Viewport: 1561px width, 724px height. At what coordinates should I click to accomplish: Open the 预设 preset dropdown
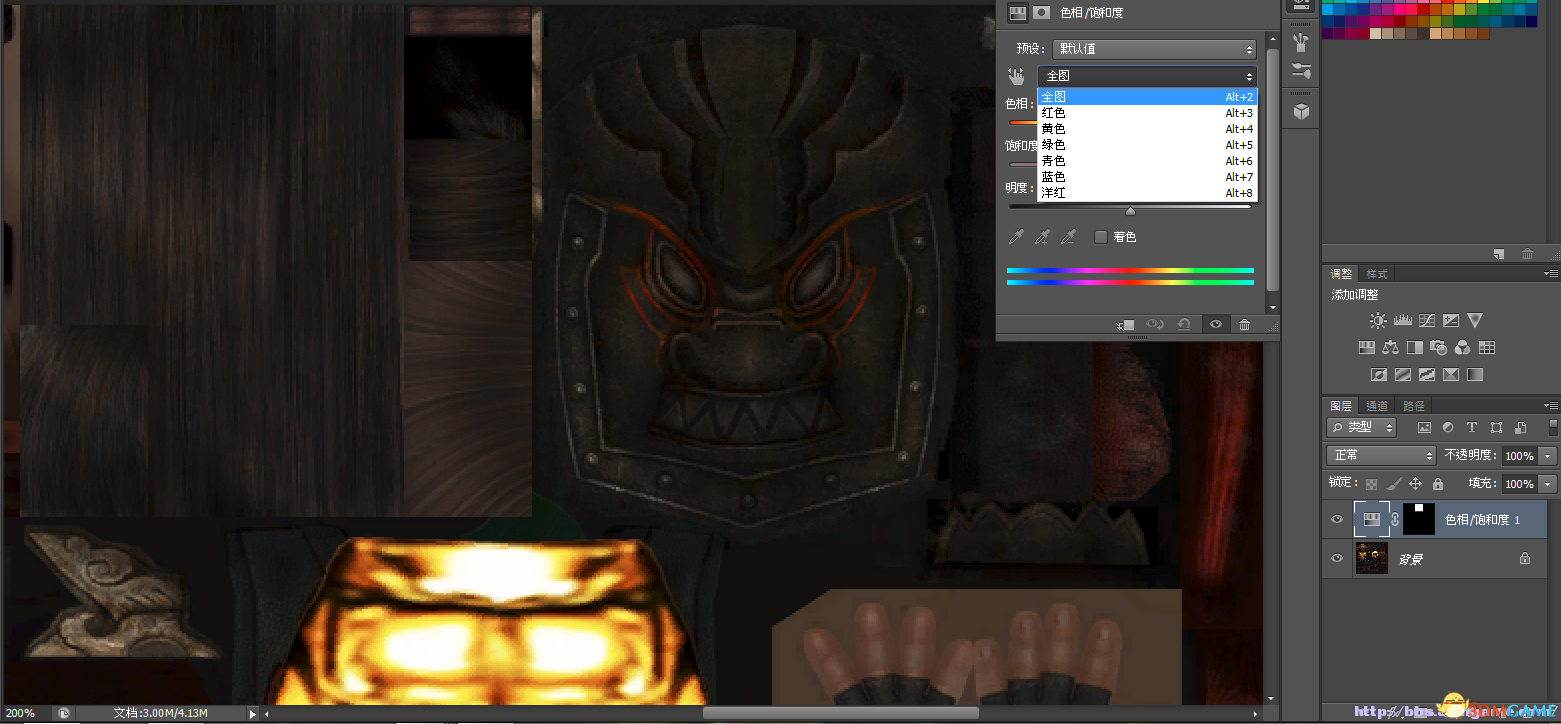pos(1153,49)
